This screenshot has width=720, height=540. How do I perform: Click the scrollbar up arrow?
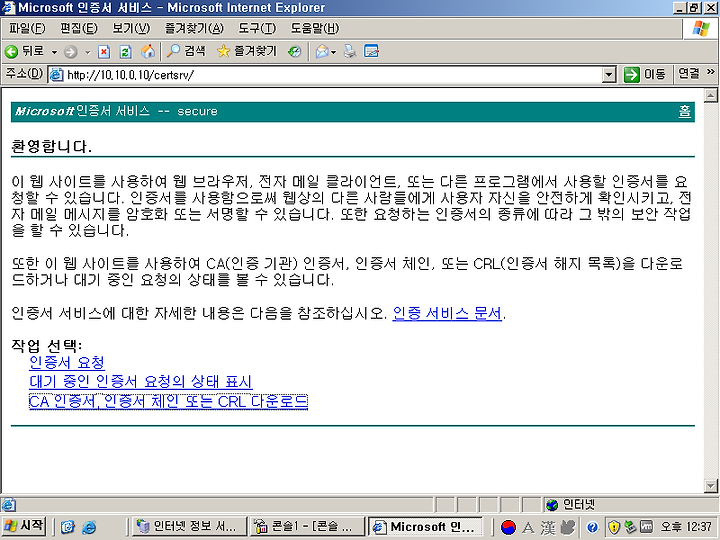point(710,95)
